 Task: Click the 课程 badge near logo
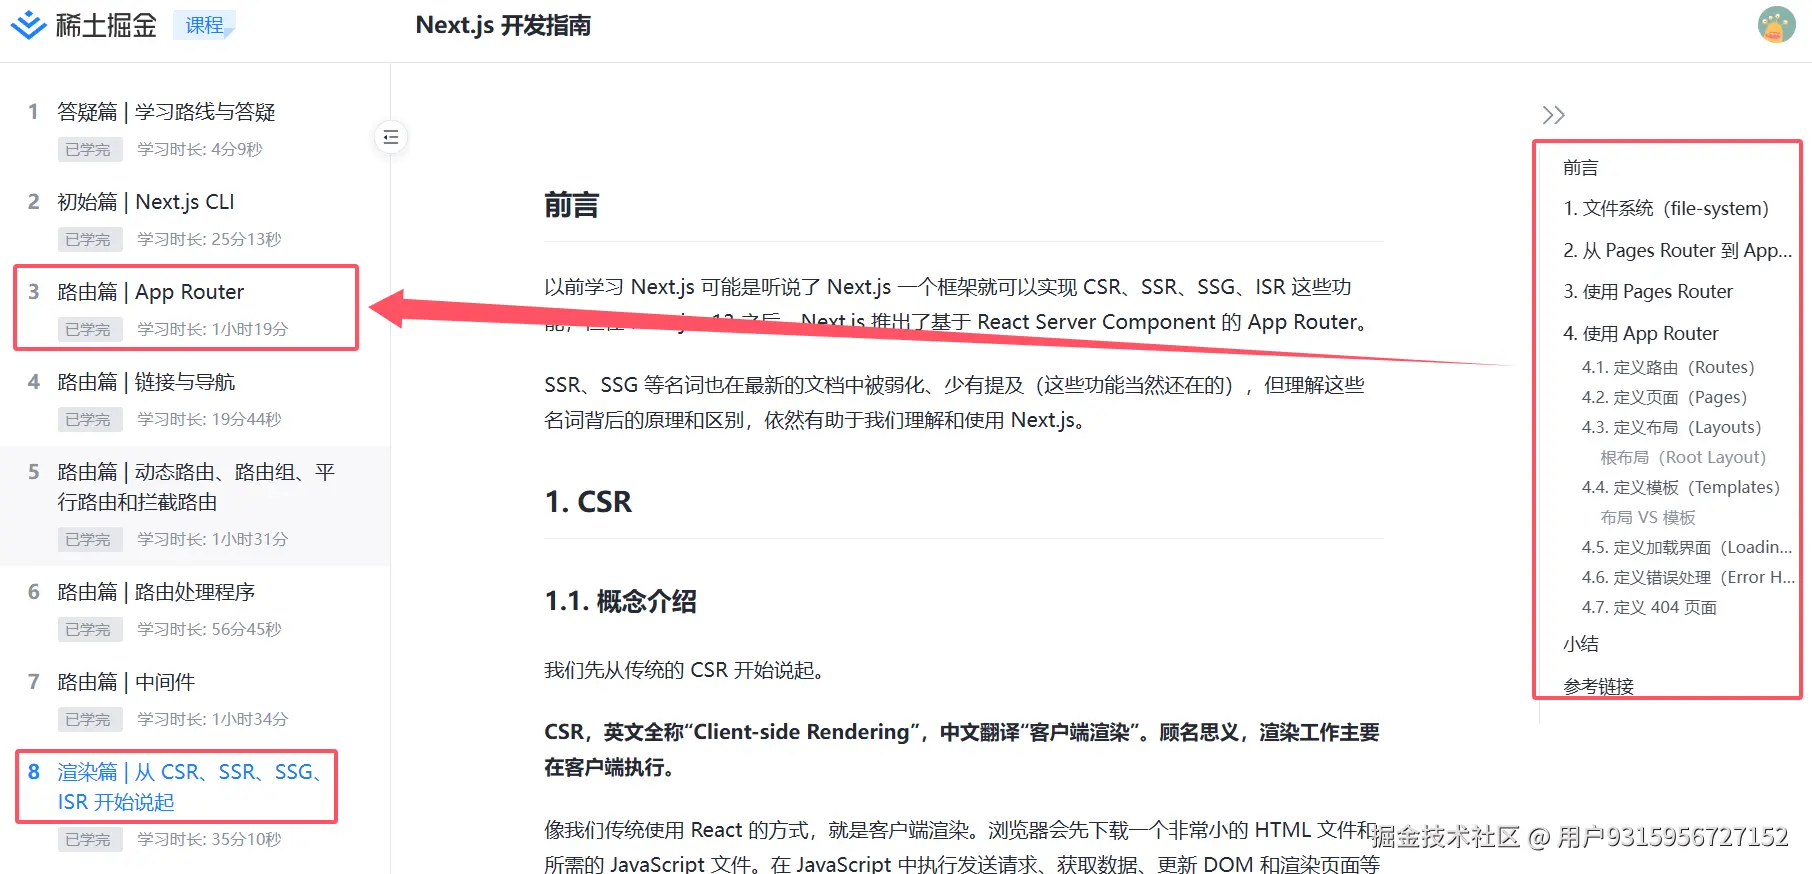click(x=204, y=25)
